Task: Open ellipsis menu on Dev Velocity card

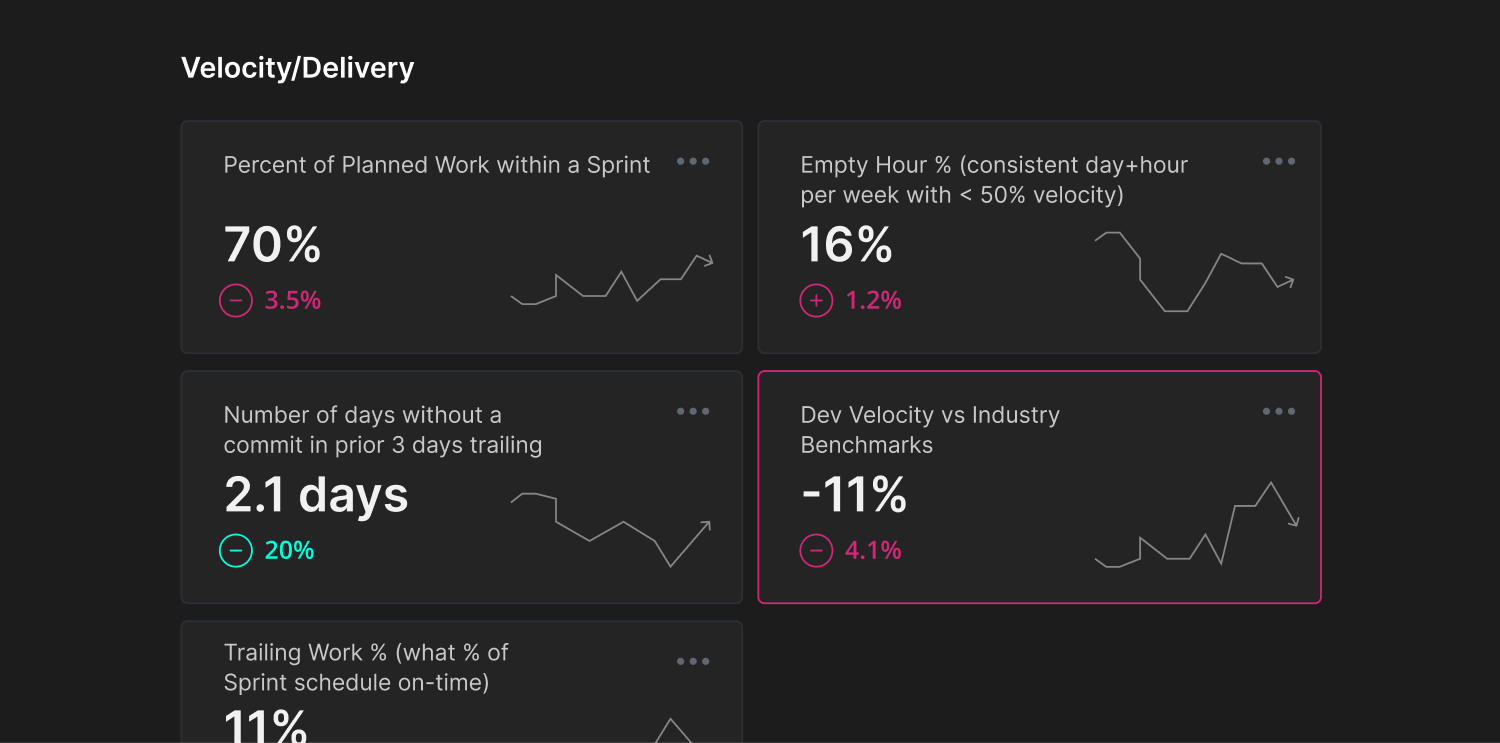Action: 1278,412
